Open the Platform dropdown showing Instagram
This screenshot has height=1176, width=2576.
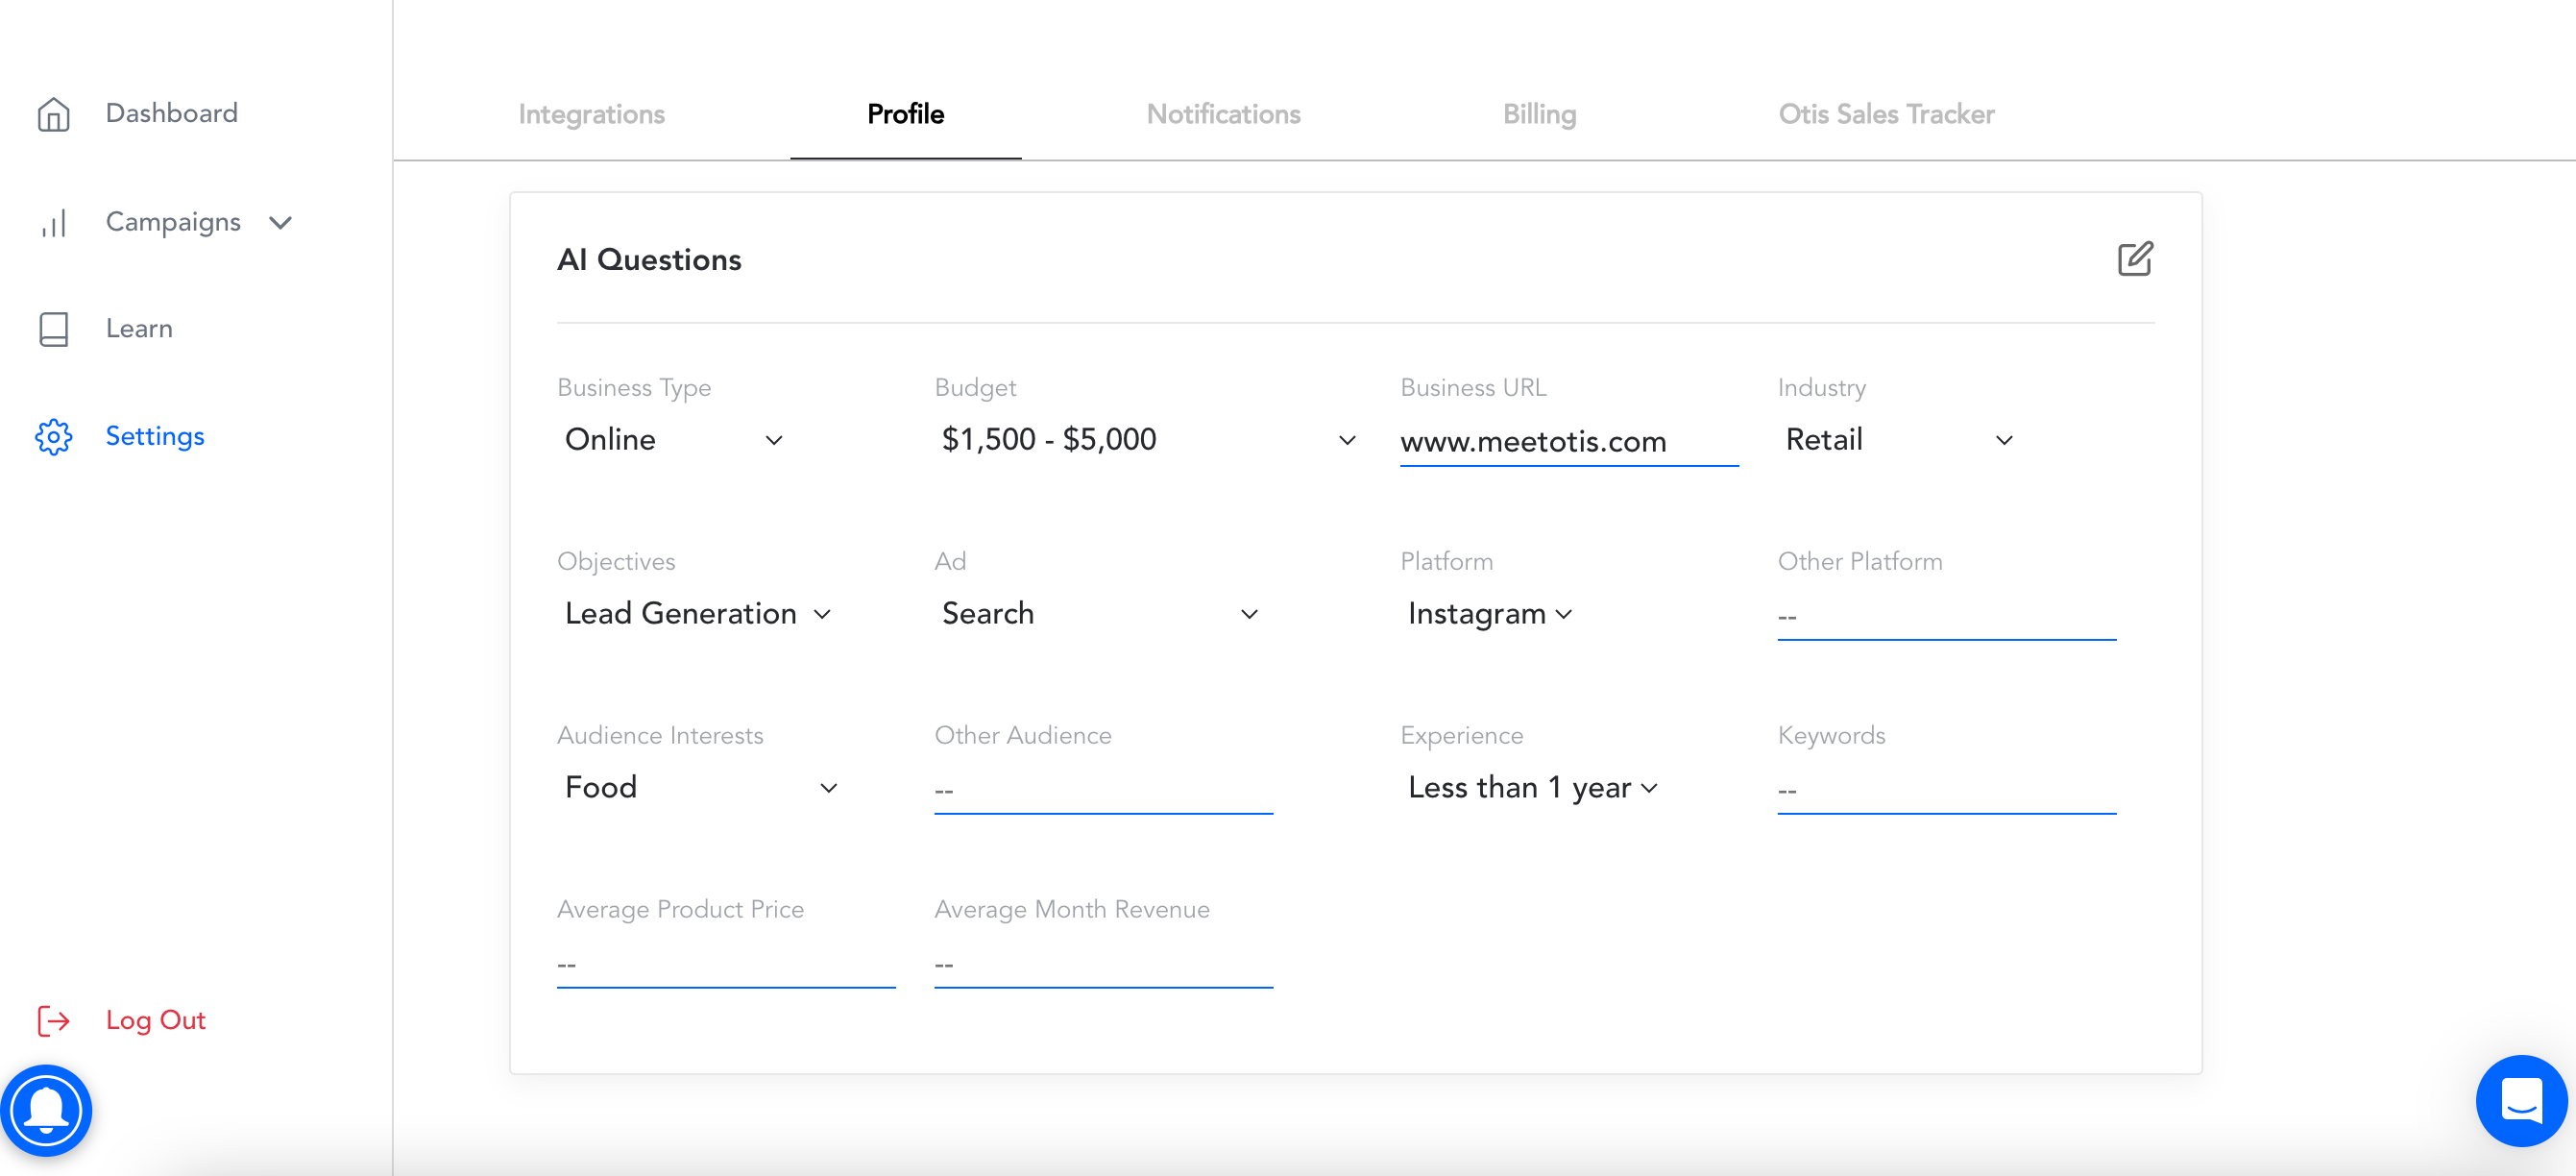pyautogui.click(x=1489, y=614)
